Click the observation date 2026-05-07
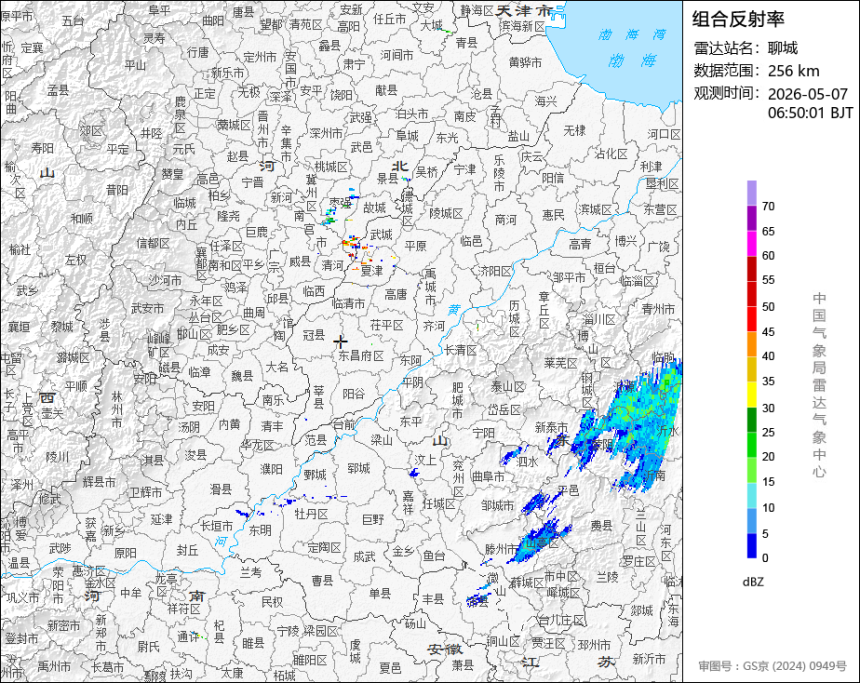Viewport: 860px width, 683px height. (x=807, y=94)
